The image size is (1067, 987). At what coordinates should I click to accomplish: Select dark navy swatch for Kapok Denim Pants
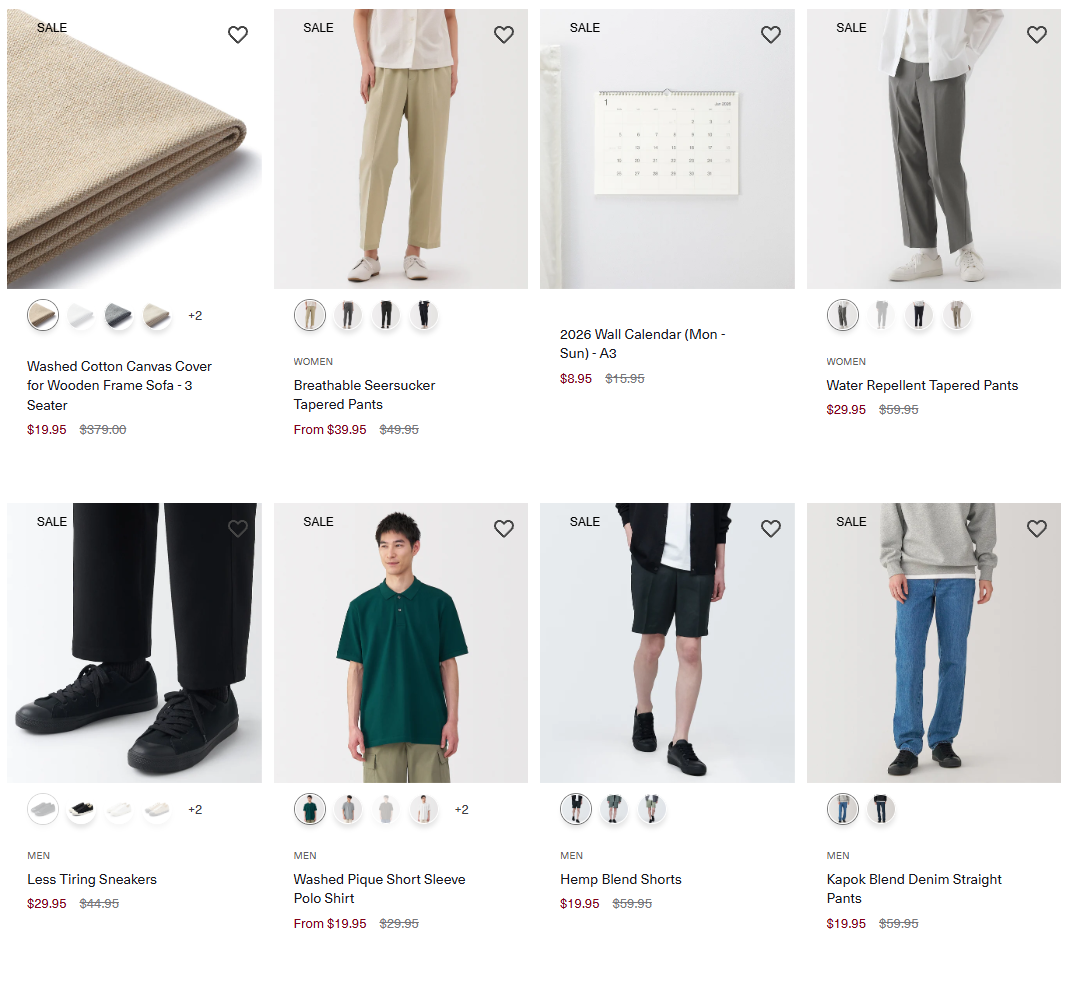point(880,810)
